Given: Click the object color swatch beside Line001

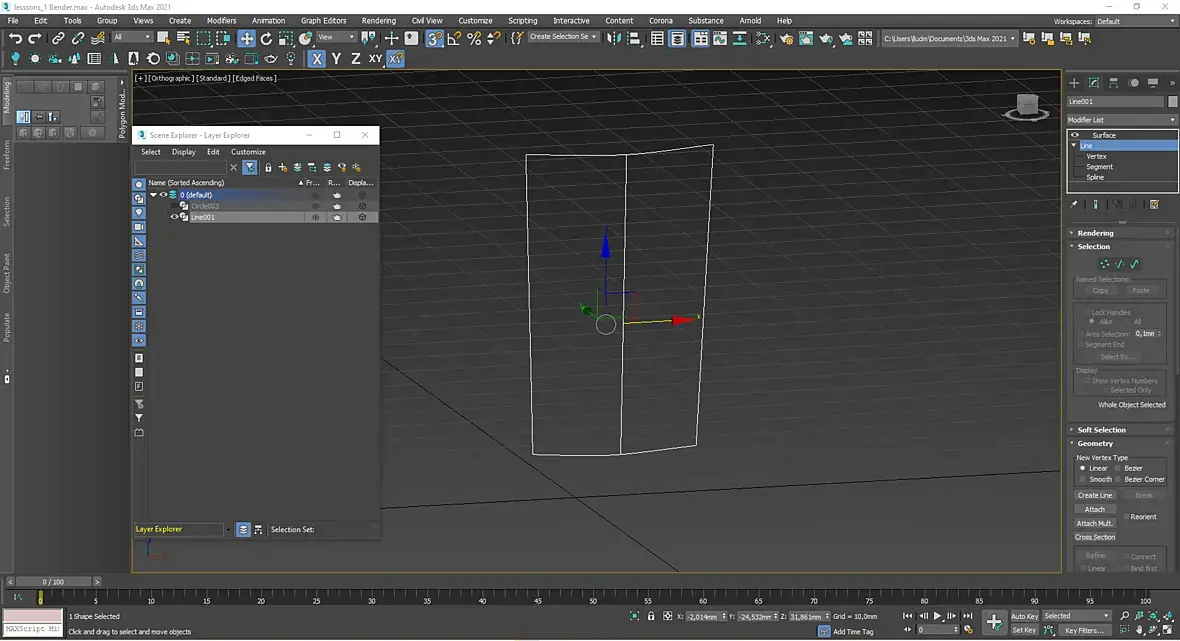Looking at the screenshot, I should click(1172, 101).
